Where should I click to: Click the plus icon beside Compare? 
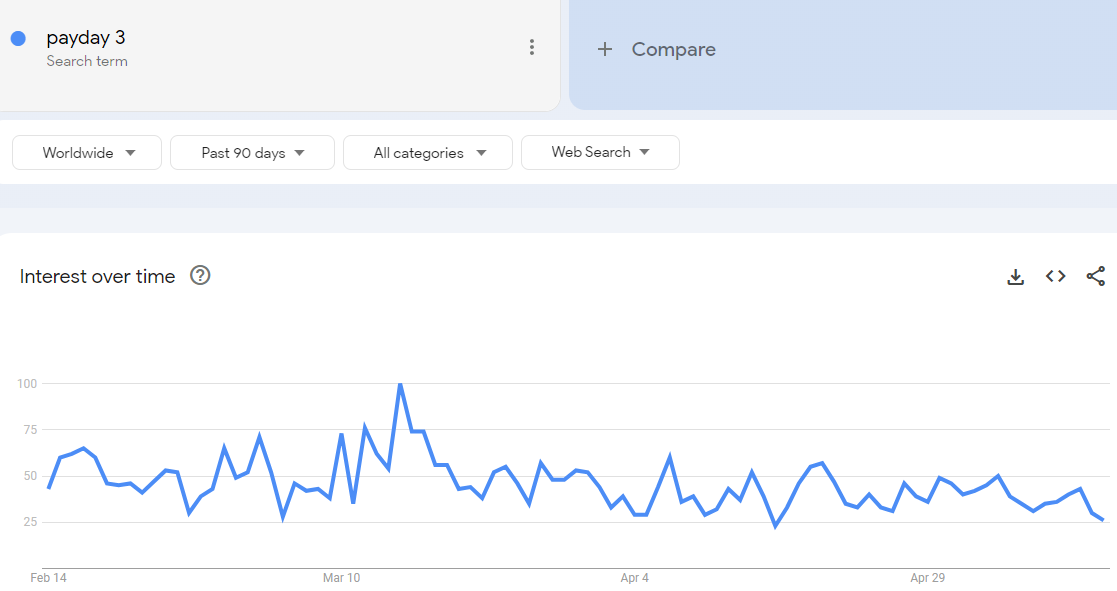coord(605,49)
